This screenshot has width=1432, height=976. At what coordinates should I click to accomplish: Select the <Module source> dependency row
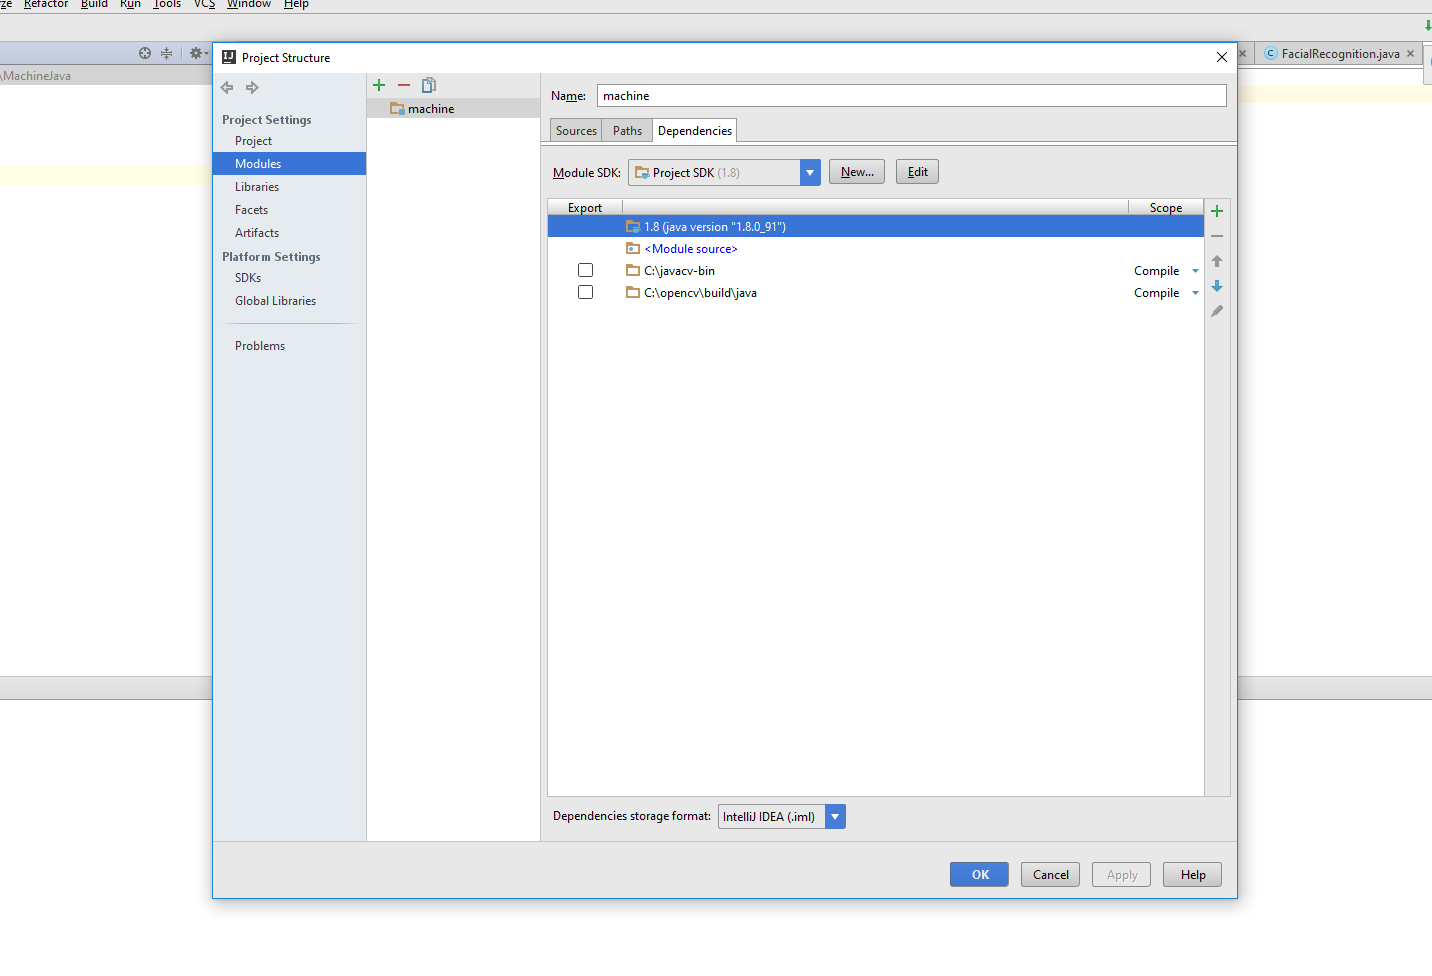click(x=875, y=249)
